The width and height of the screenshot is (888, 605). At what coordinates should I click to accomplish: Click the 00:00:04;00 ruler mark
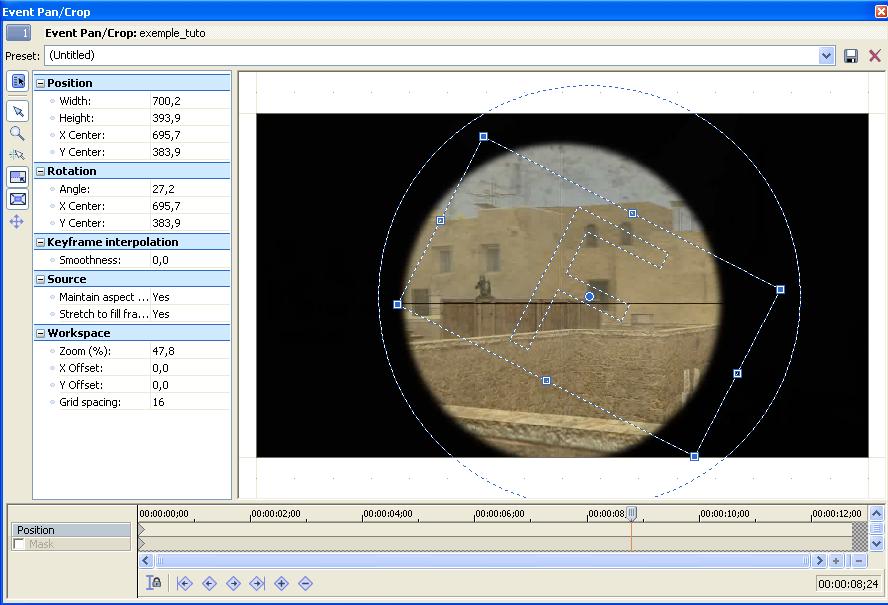[x=388, y=514]
